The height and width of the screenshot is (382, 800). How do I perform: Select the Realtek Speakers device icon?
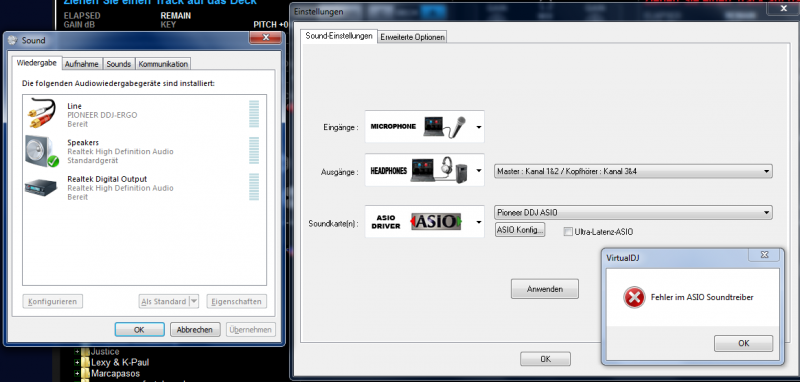(x=42, y=151)
